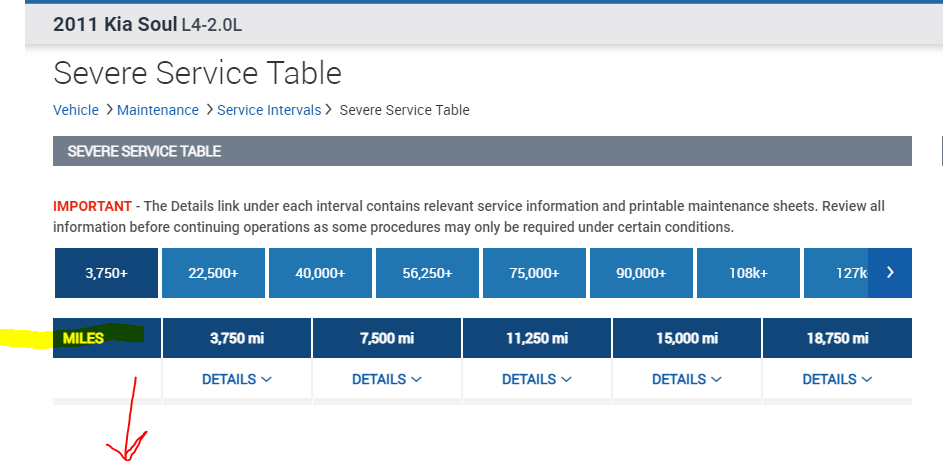
Task: Switch to the 108k+ interval tab
Action: pos(748,272)
